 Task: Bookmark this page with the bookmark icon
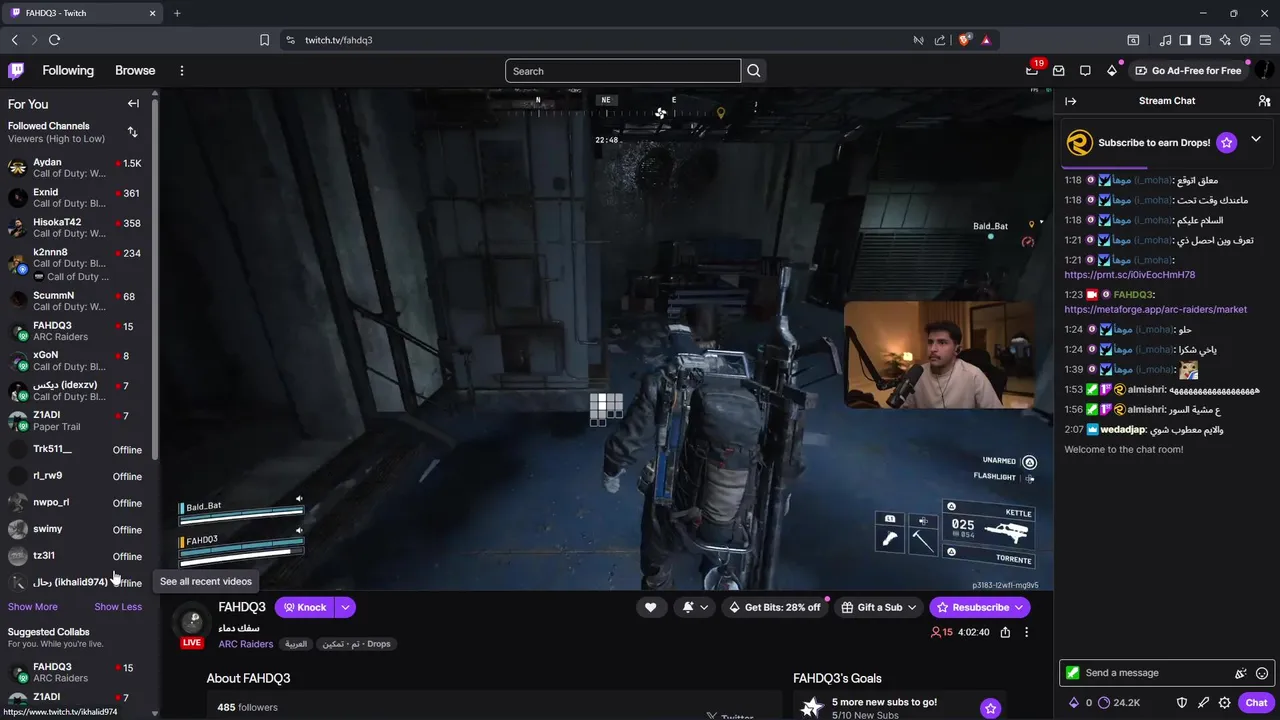(x=264, y=40)
